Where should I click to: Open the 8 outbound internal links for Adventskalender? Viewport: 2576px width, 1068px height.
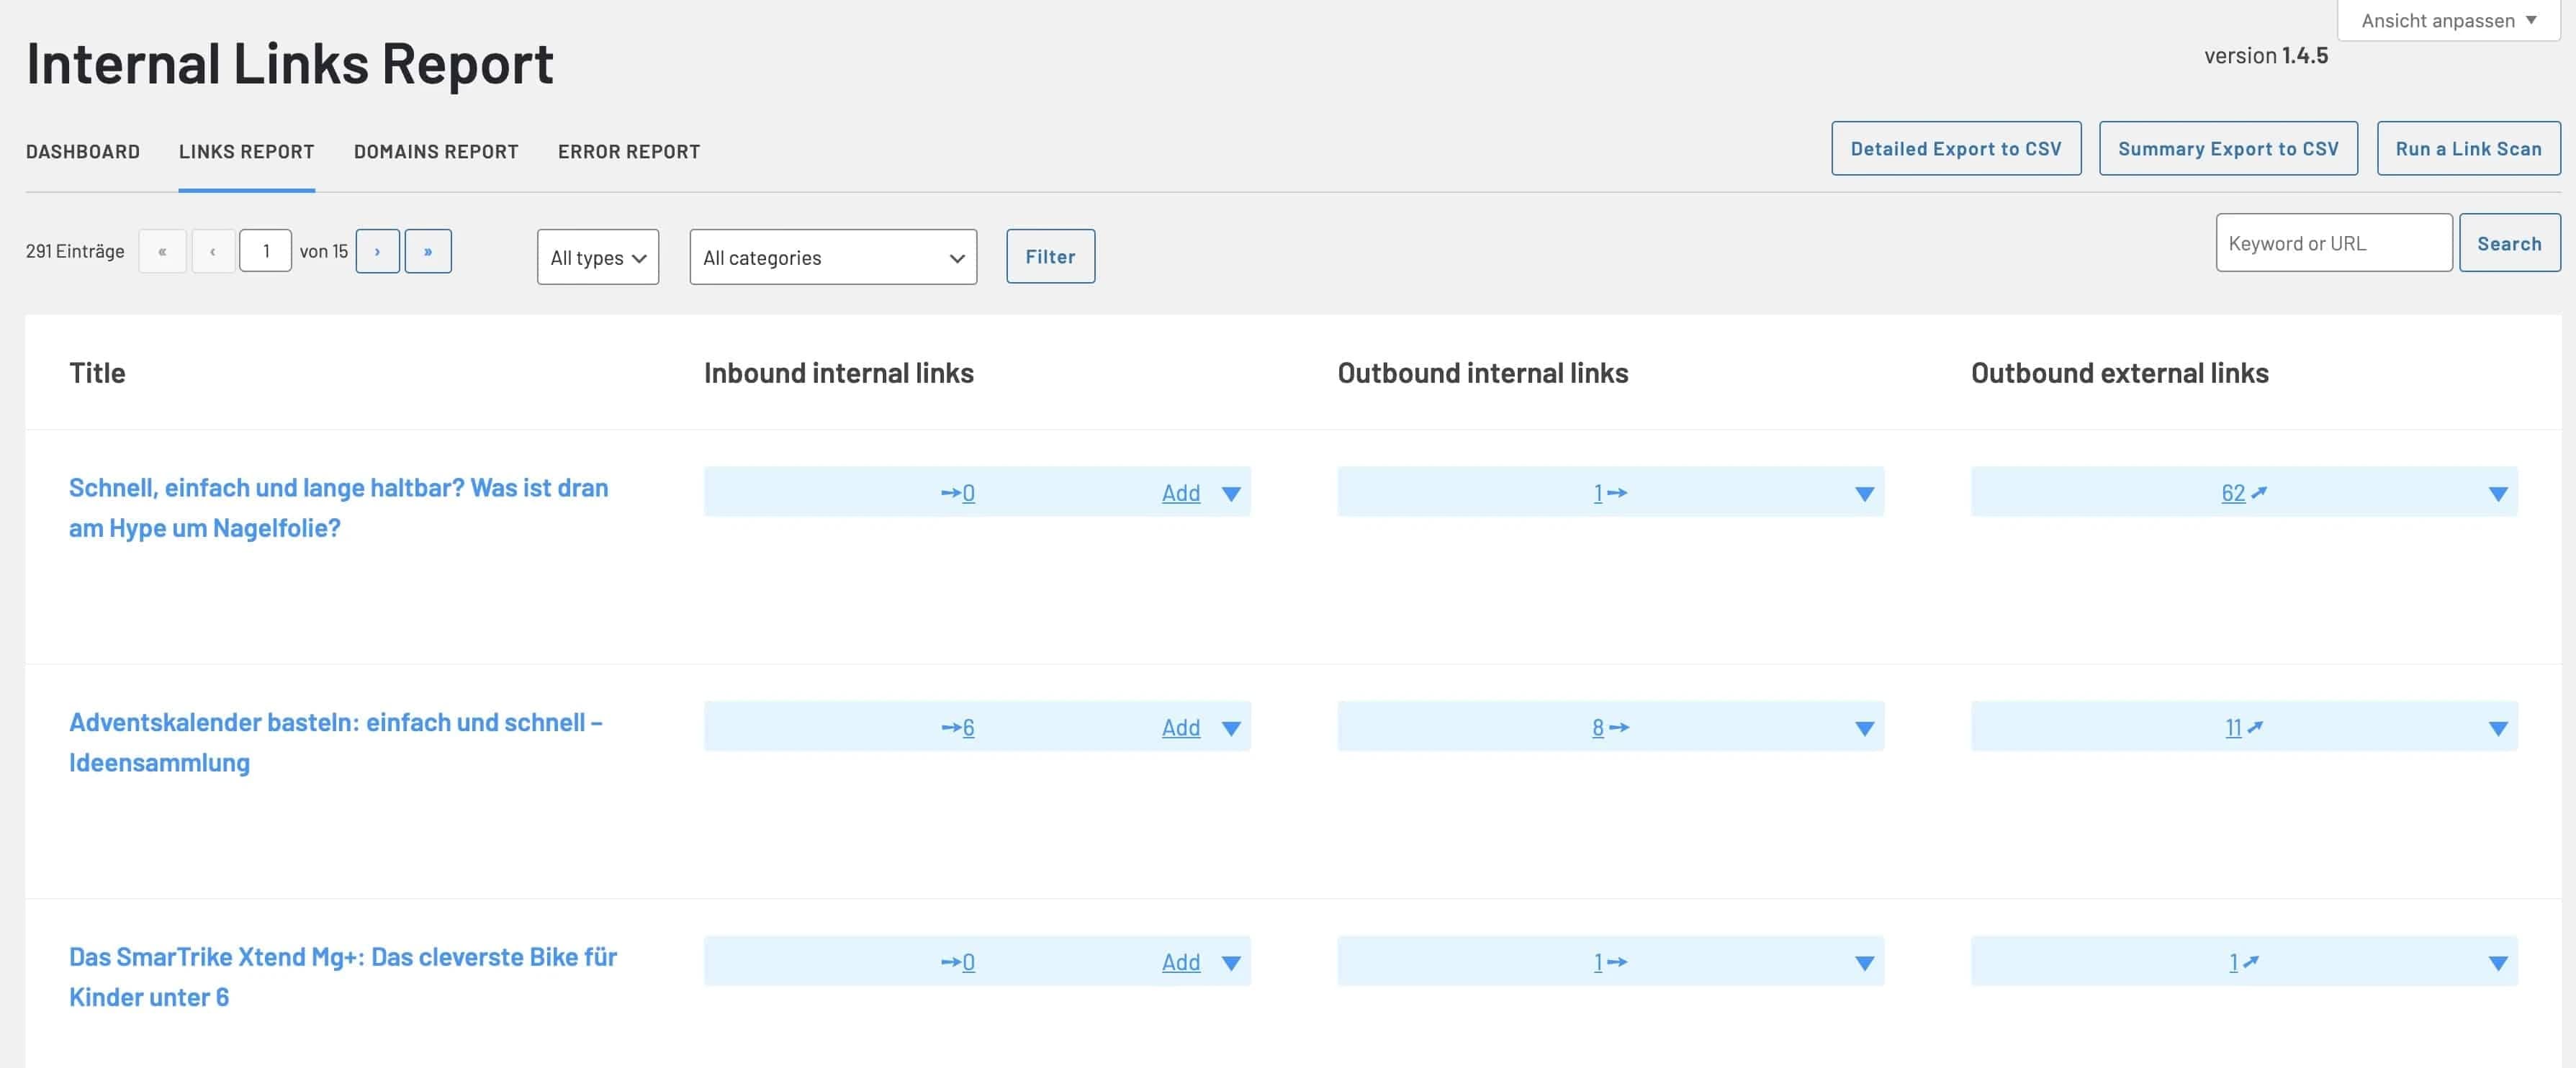(x=1597, y=727)
